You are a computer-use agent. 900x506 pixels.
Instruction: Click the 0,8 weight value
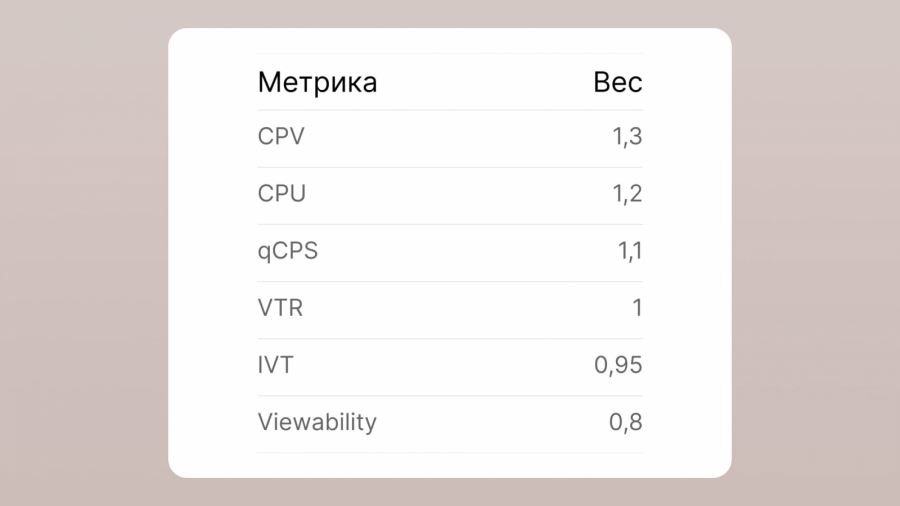tap(625, 422)
